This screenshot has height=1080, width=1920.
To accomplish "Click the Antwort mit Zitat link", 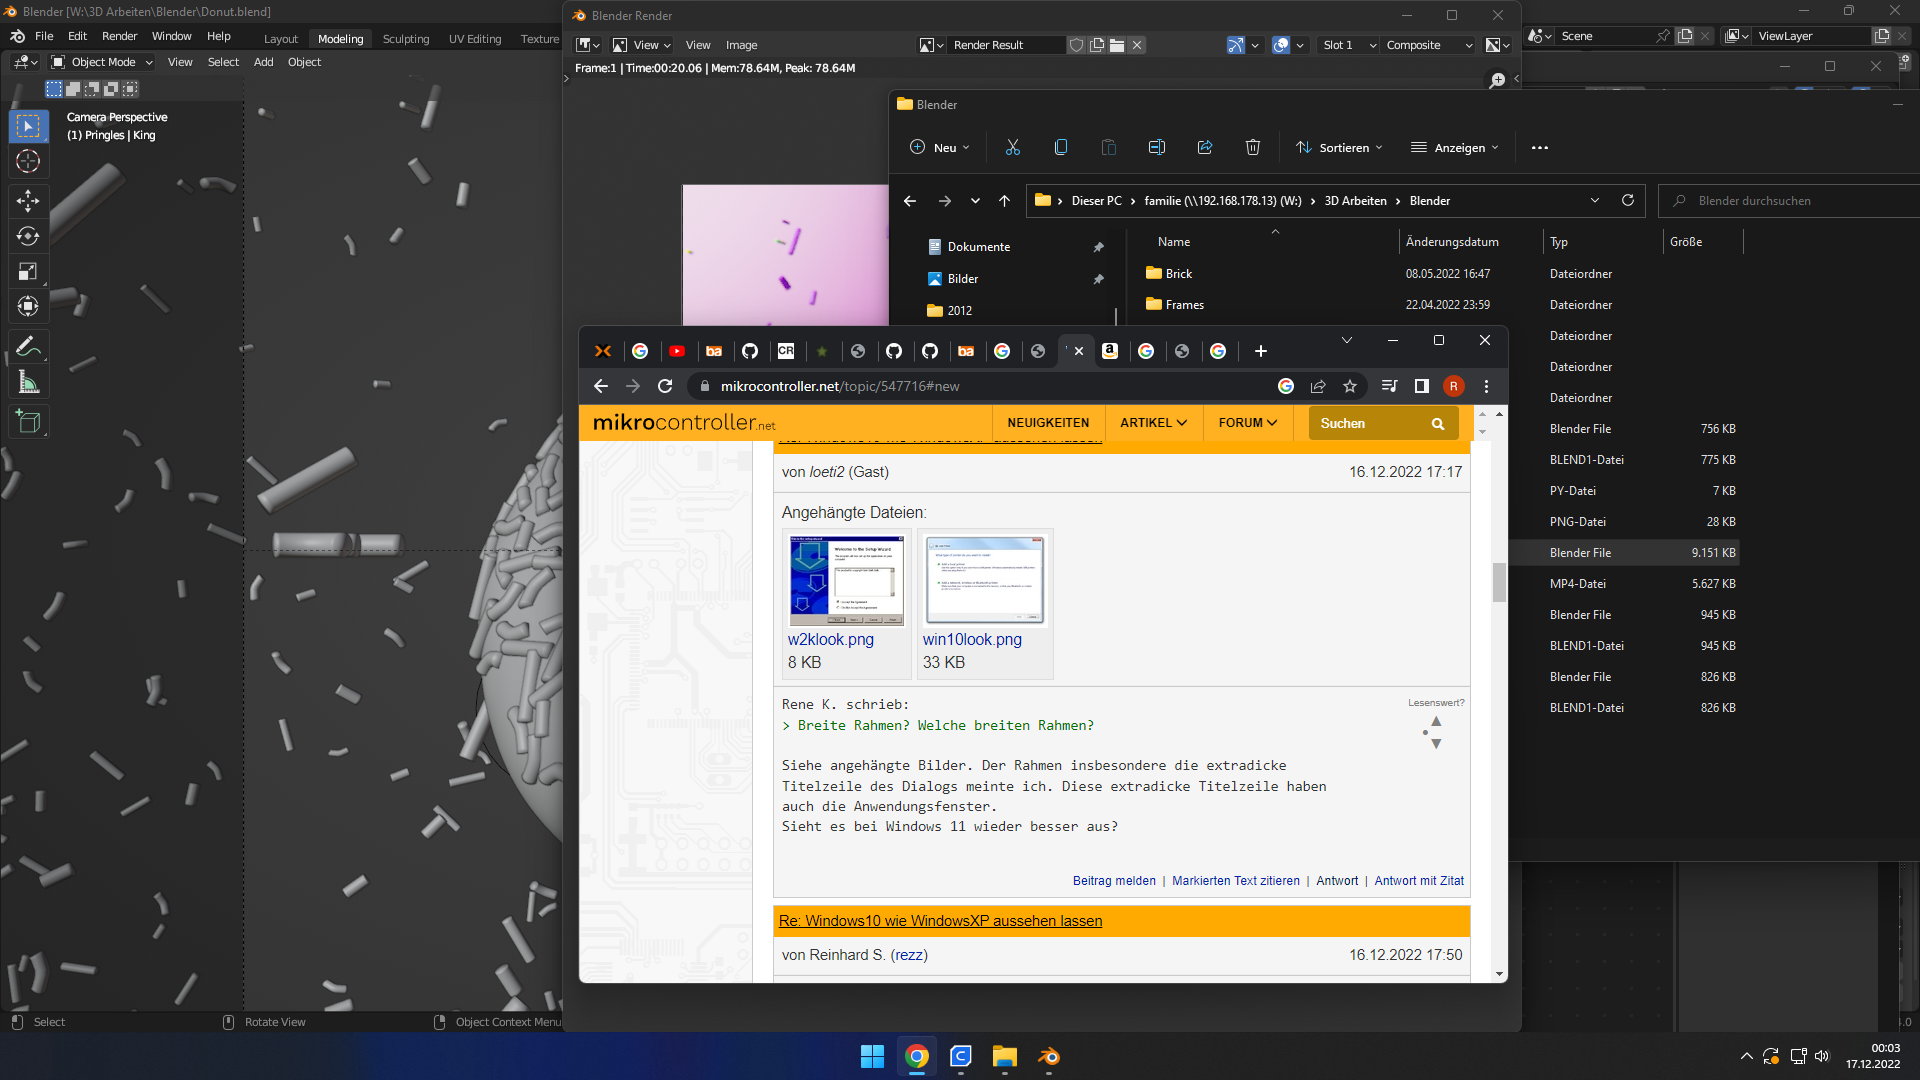I will click(x=1419, y=881).
